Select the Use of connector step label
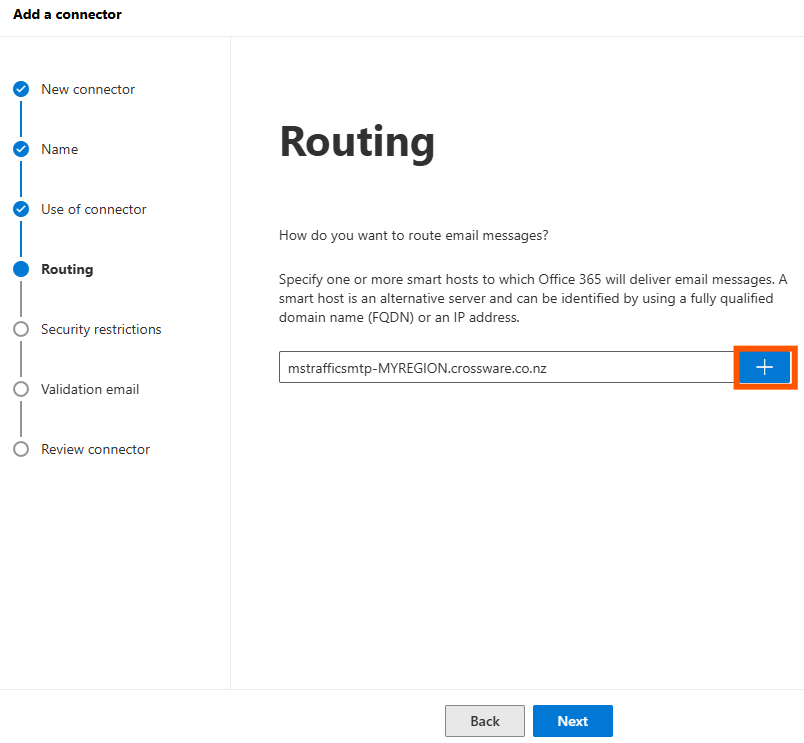 (94, 209)
